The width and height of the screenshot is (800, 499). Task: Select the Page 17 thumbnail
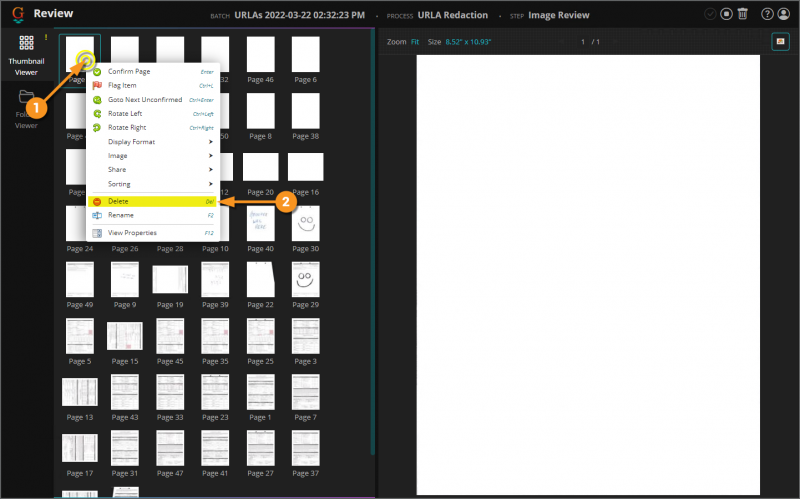point(80,448)
